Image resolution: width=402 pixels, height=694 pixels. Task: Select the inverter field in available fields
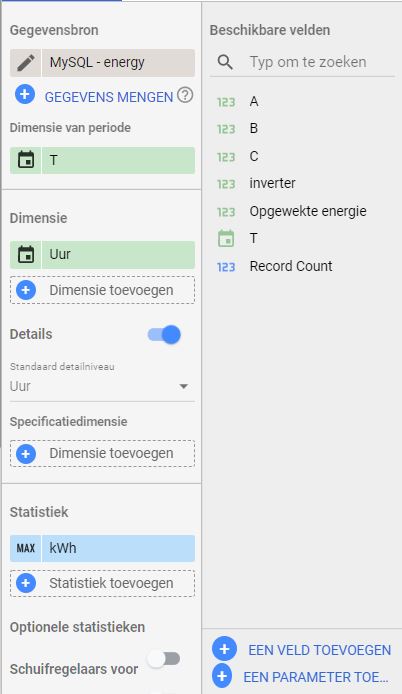272,183
